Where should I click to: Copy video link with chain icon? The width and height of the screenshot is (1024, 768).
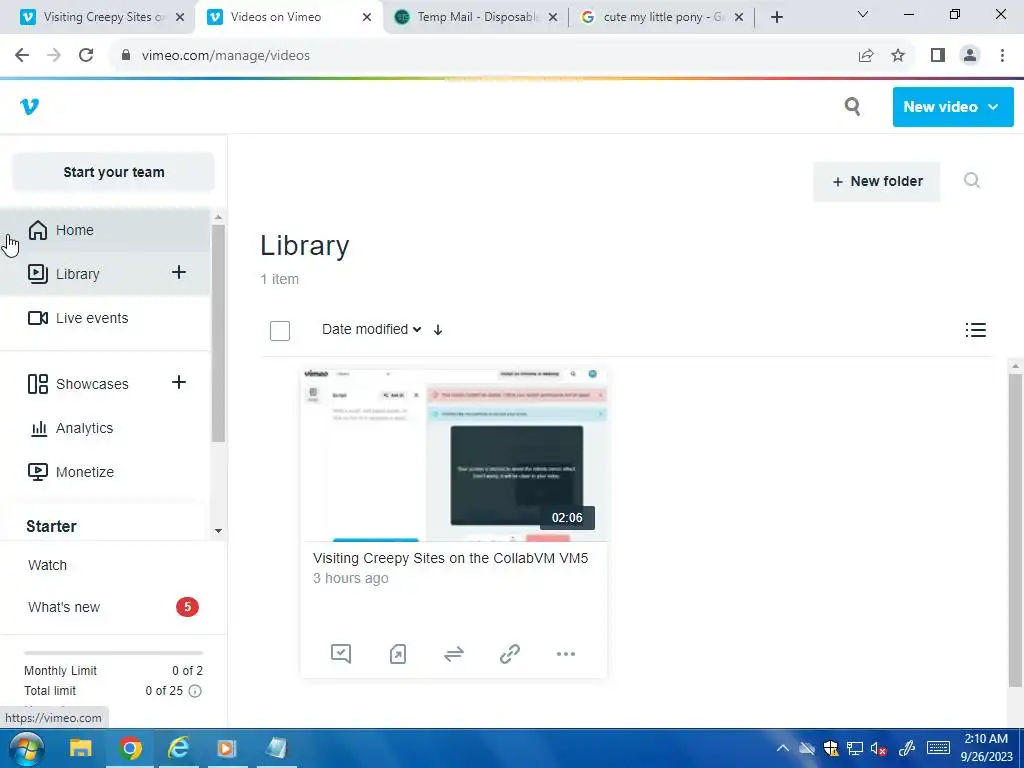(x=509, y=654)
